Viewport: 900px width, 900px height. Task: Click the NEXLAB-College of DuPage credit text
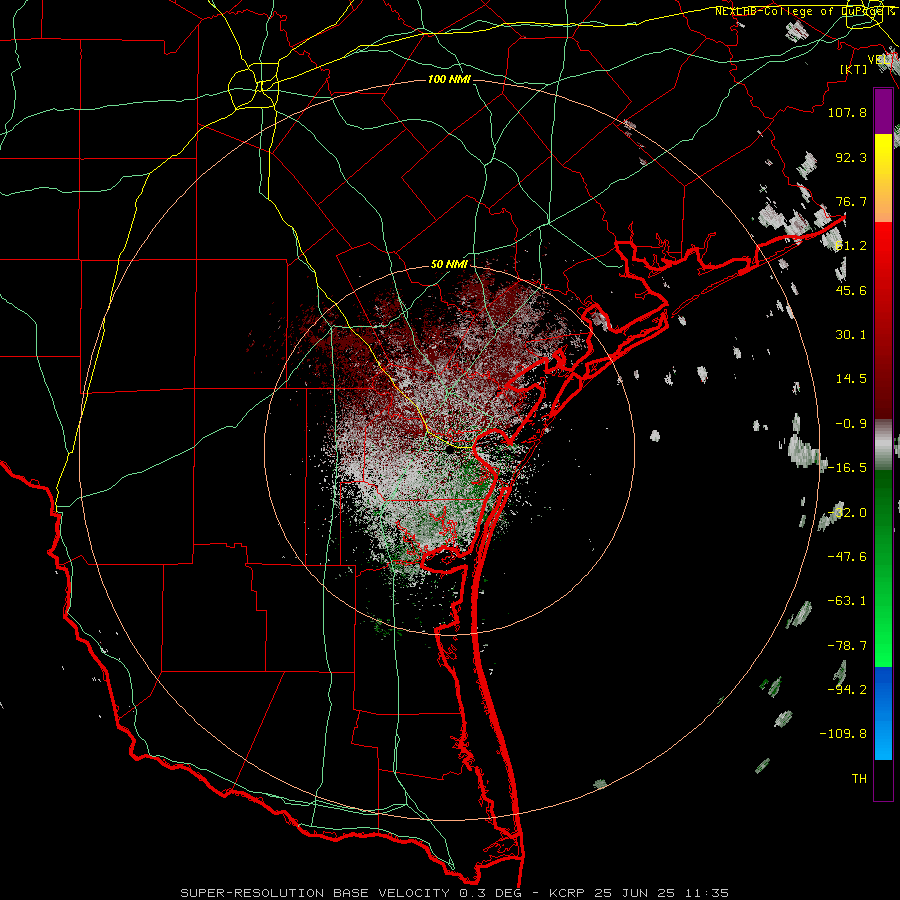[x=804, y=11]
